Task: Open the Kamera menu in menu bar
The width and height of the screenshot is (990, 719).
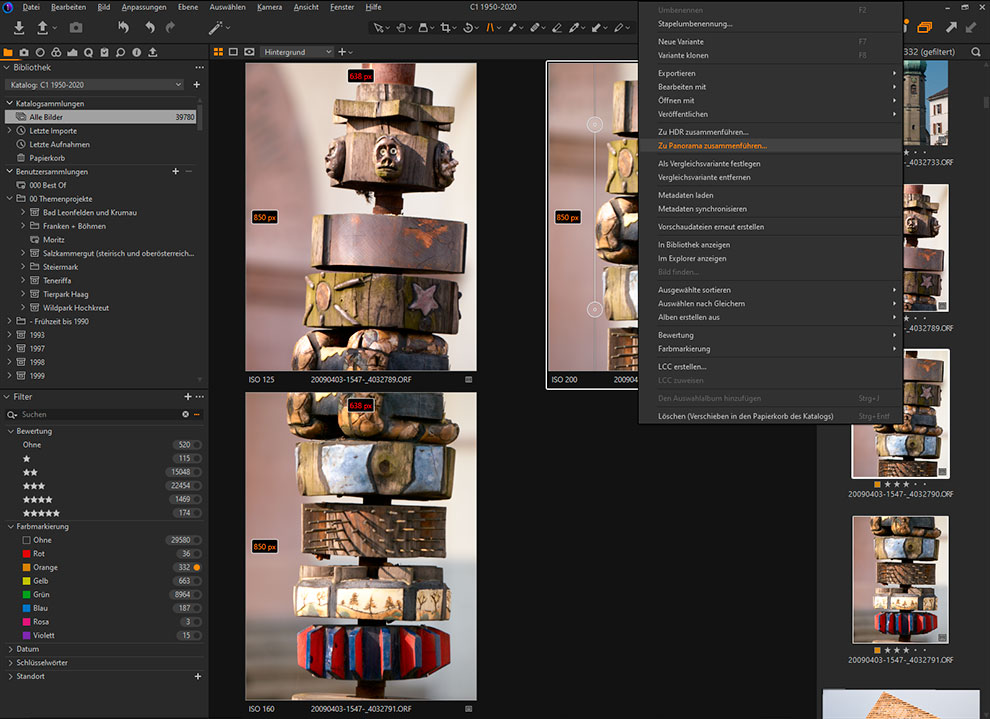Action: pos(270,7)
